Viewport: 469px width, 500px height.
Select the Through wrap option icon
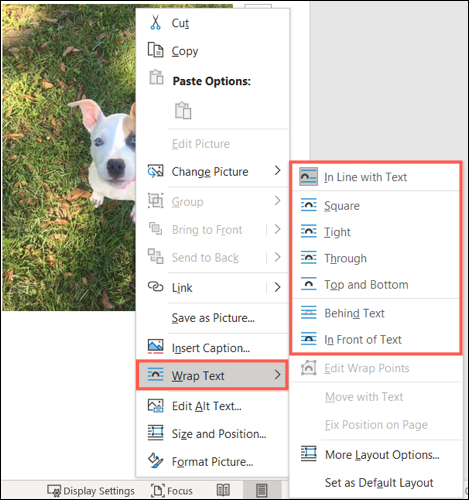click(308, 258)
